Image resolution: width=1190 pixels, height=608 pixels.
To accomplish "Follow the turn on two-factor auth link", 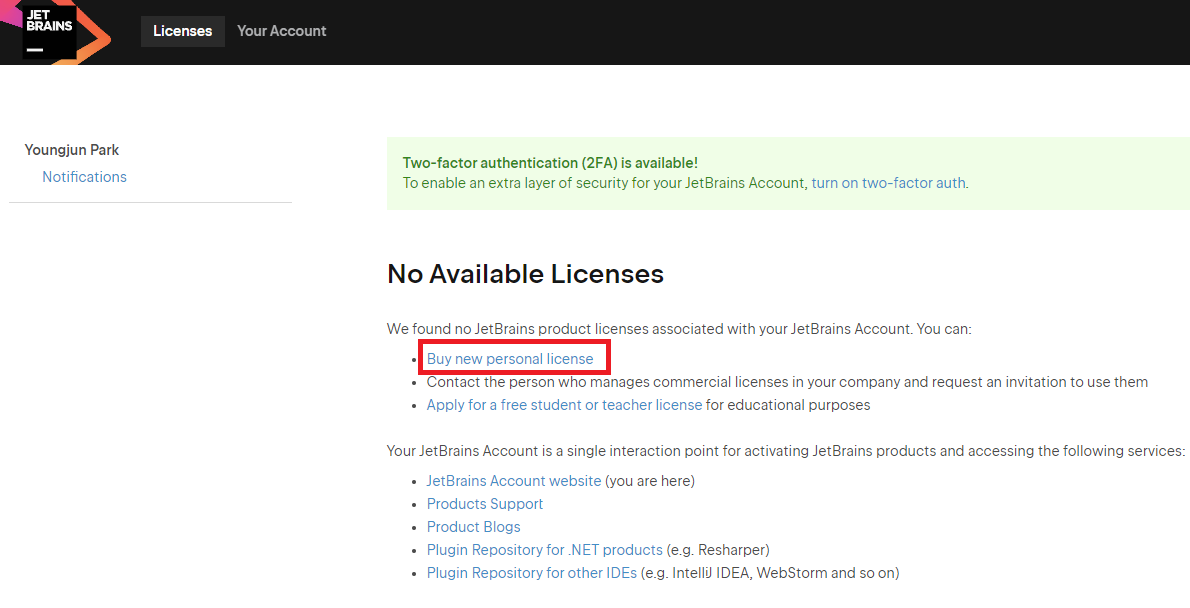I will click(x=888, y=183).
